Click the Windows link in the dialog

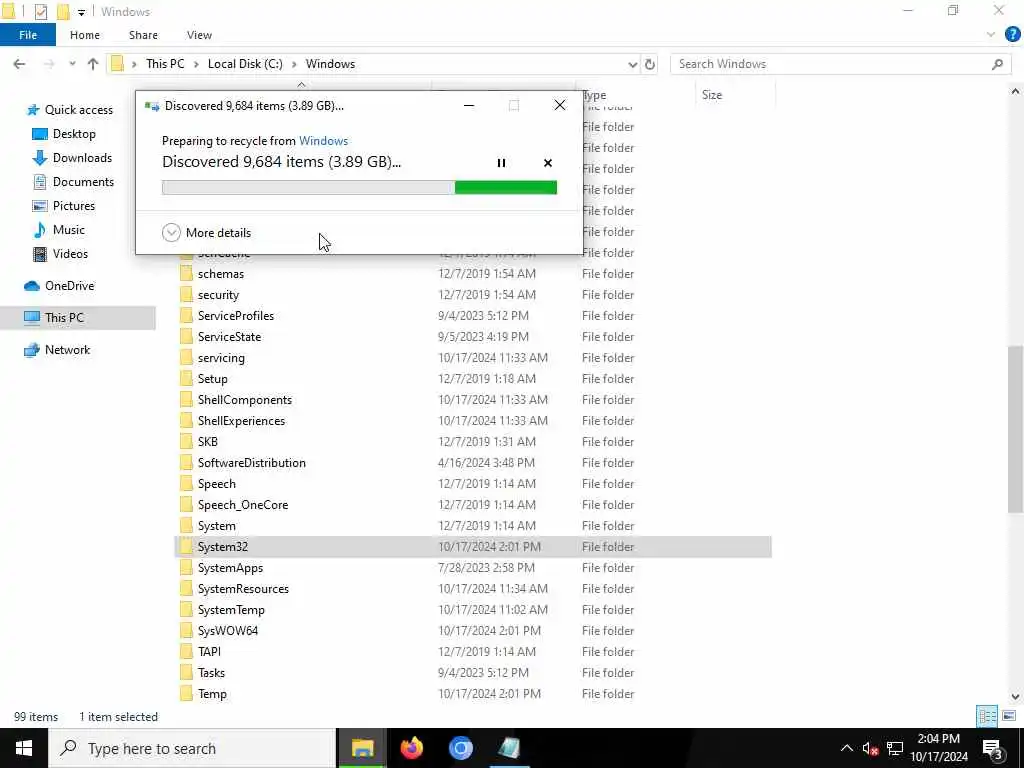click(x=323, y=140)
